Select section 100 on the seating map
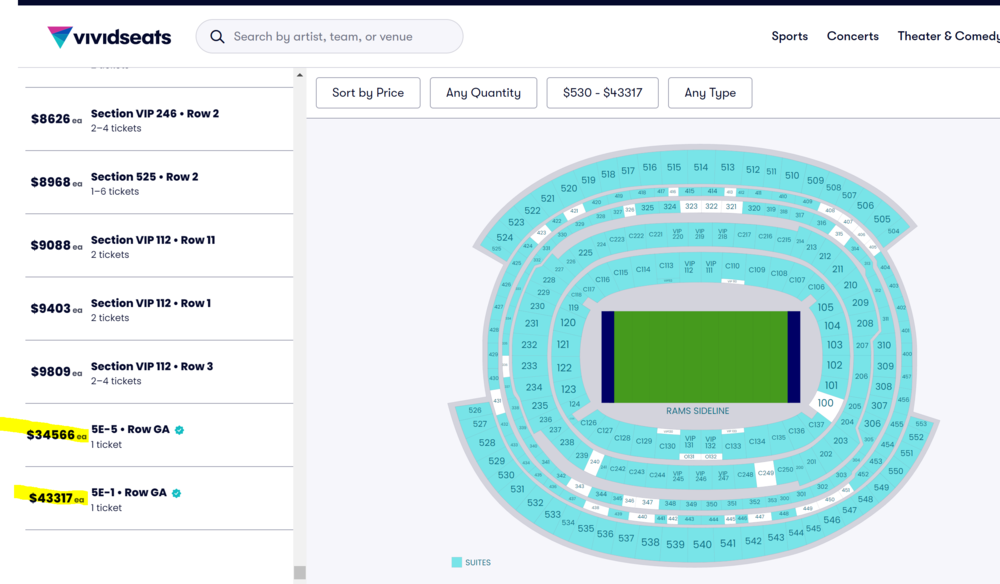 (x=825, y=403)
